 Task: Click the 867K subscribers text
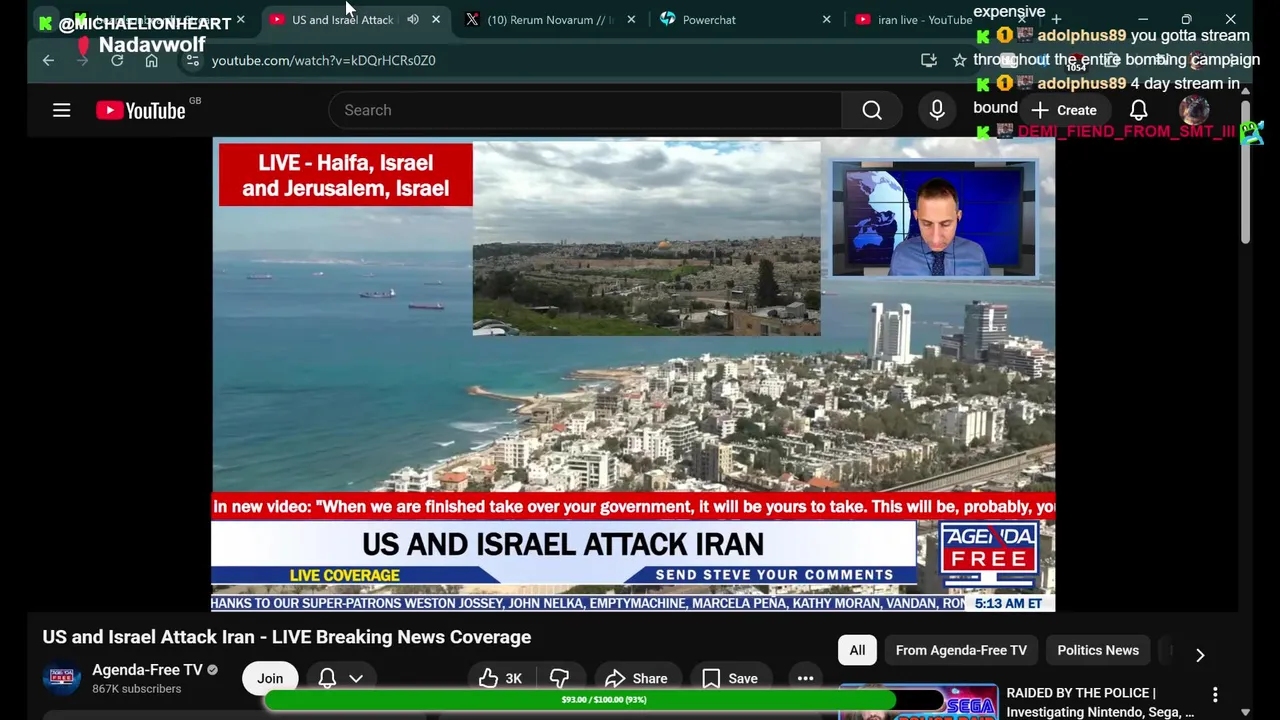click(136, 689)
